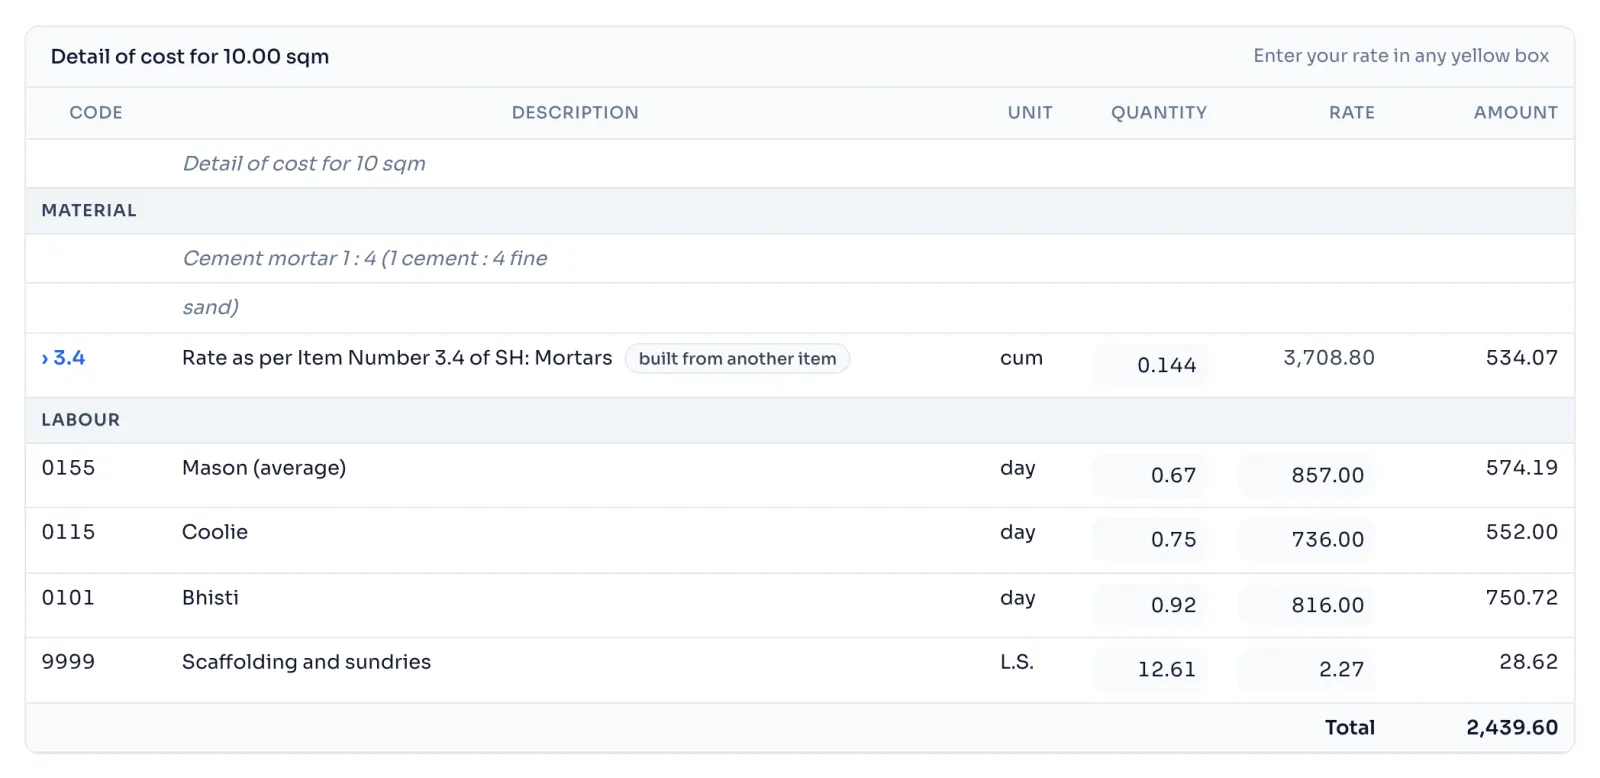Select the 'Bhisti' description
The image size is (1600, 778).
pyautogui.click(x=210, y=598)
